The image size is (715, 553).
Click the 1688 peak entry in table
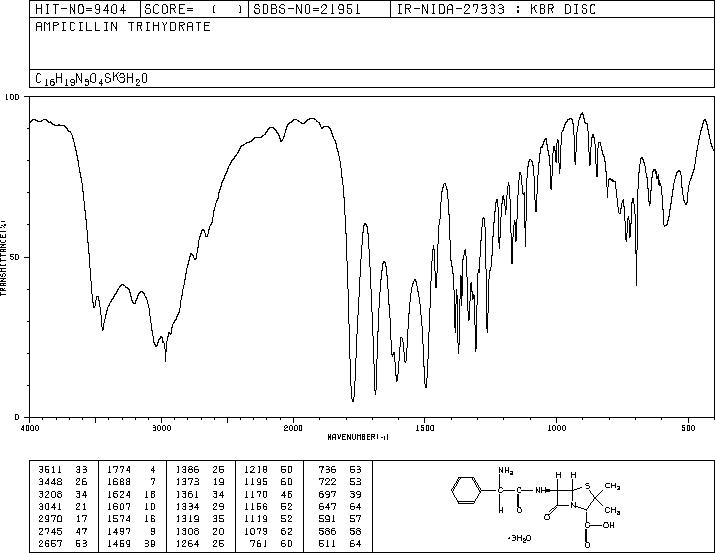(132, 482)
